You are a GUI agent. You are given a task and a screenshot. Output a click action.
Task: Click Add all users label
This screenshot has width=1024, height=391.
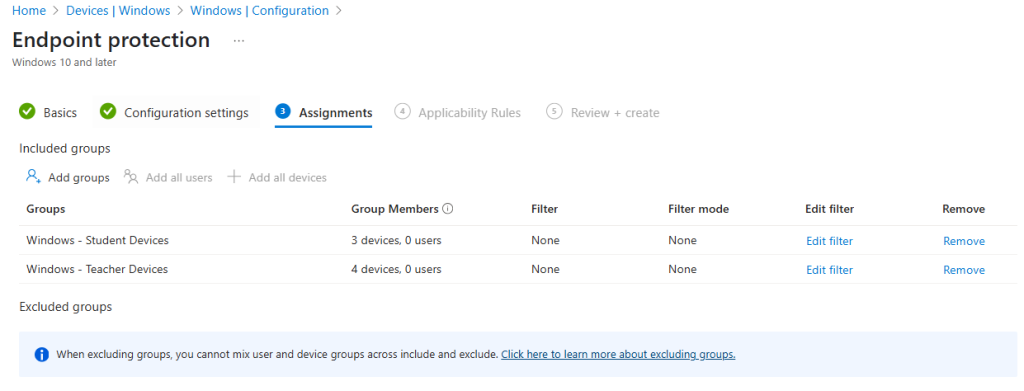(x=179, y=178)
